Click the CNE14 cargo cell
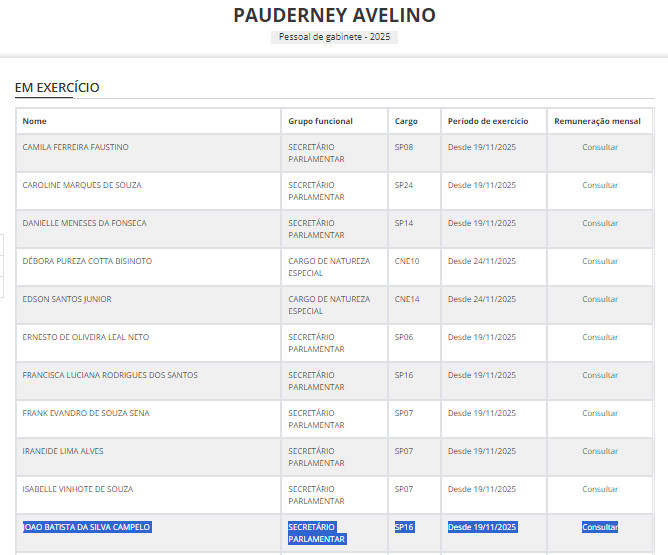Viewport: 668px width, 555px height. tap(407, 299)
